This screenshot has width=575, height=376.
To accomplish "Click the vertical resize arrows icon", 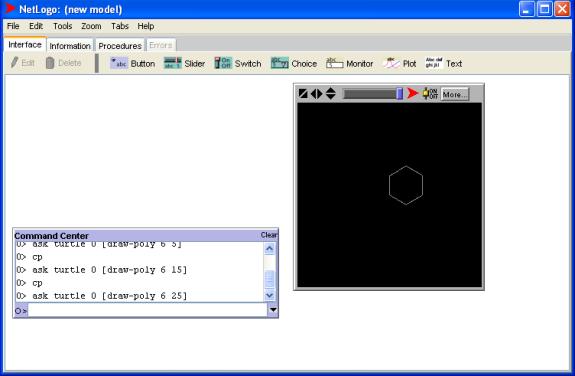I will pos(331,94).
